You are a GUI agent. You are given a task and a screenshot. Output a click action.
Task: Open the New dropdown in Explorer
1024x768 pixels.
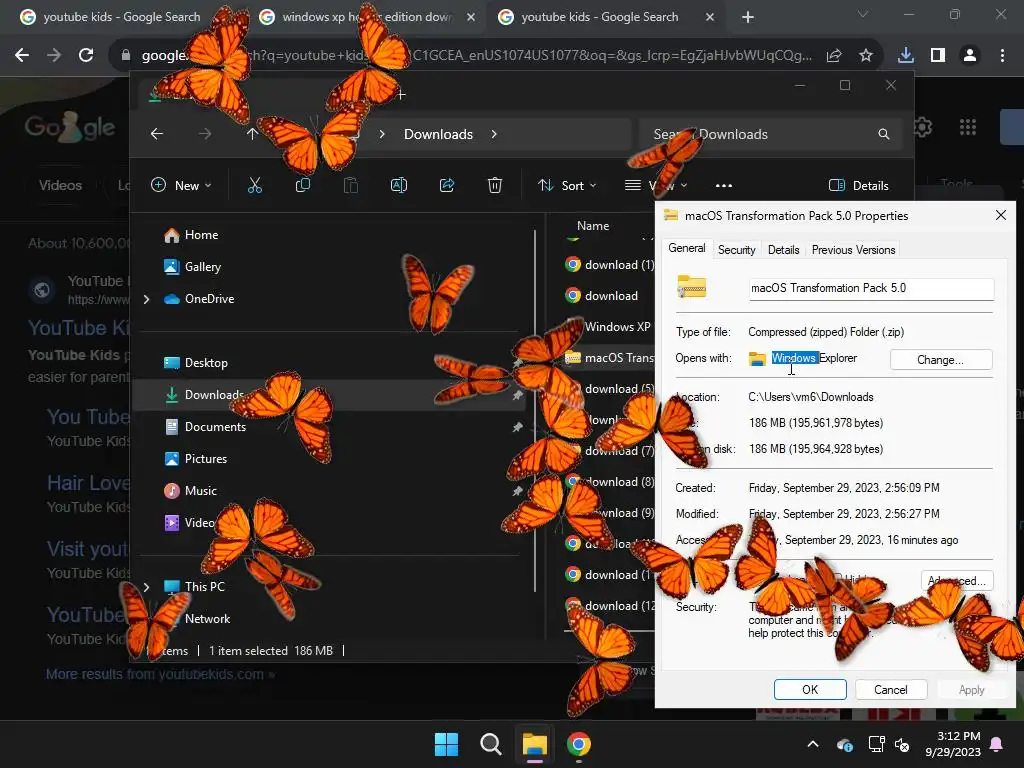181,185
